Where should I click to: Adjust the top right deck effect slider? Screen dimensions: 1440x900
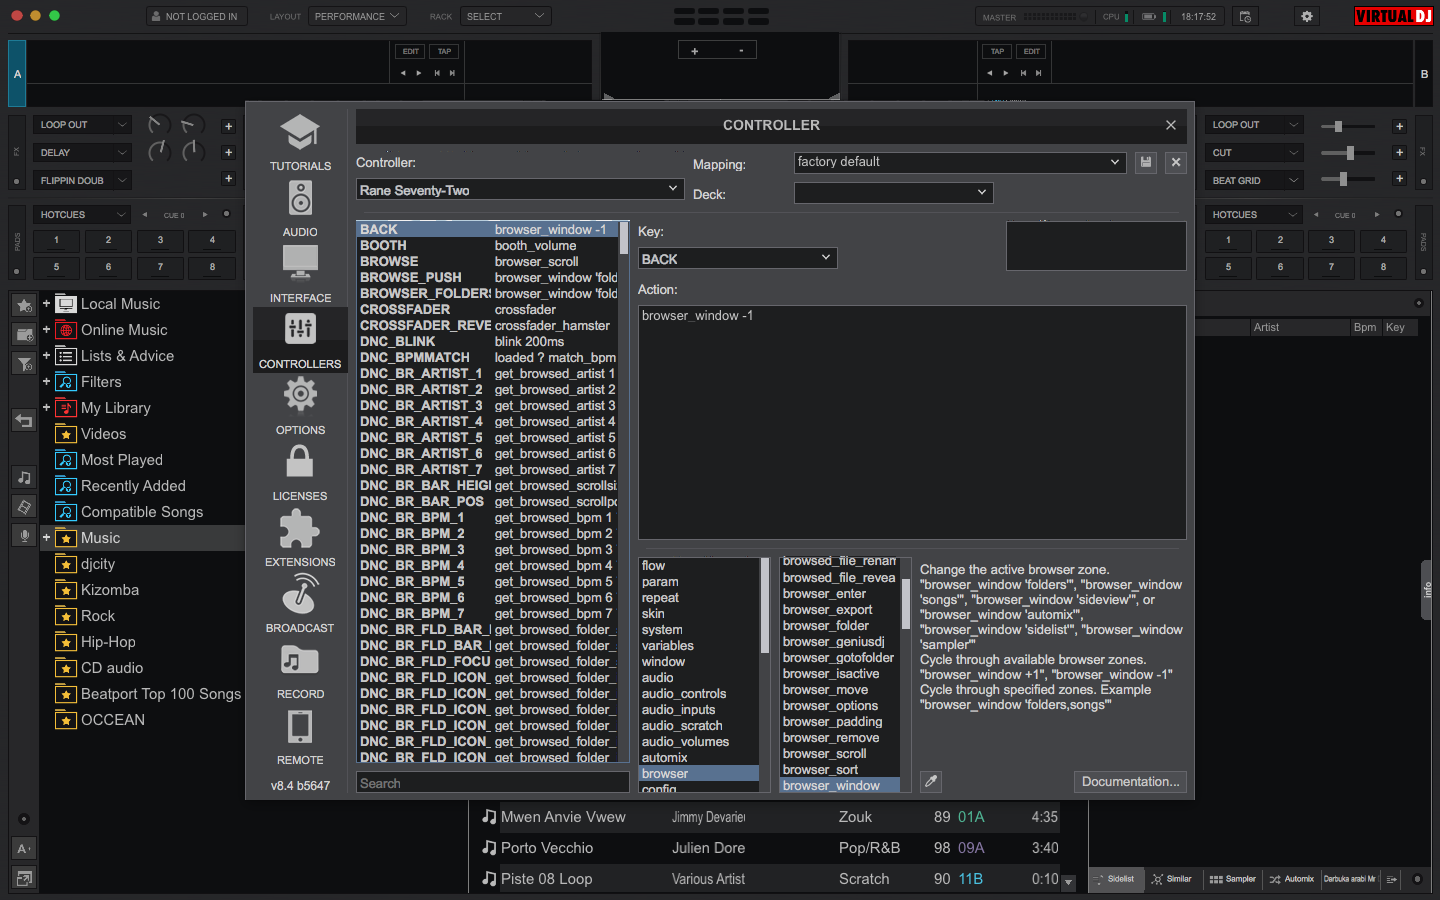point(1338,126)
